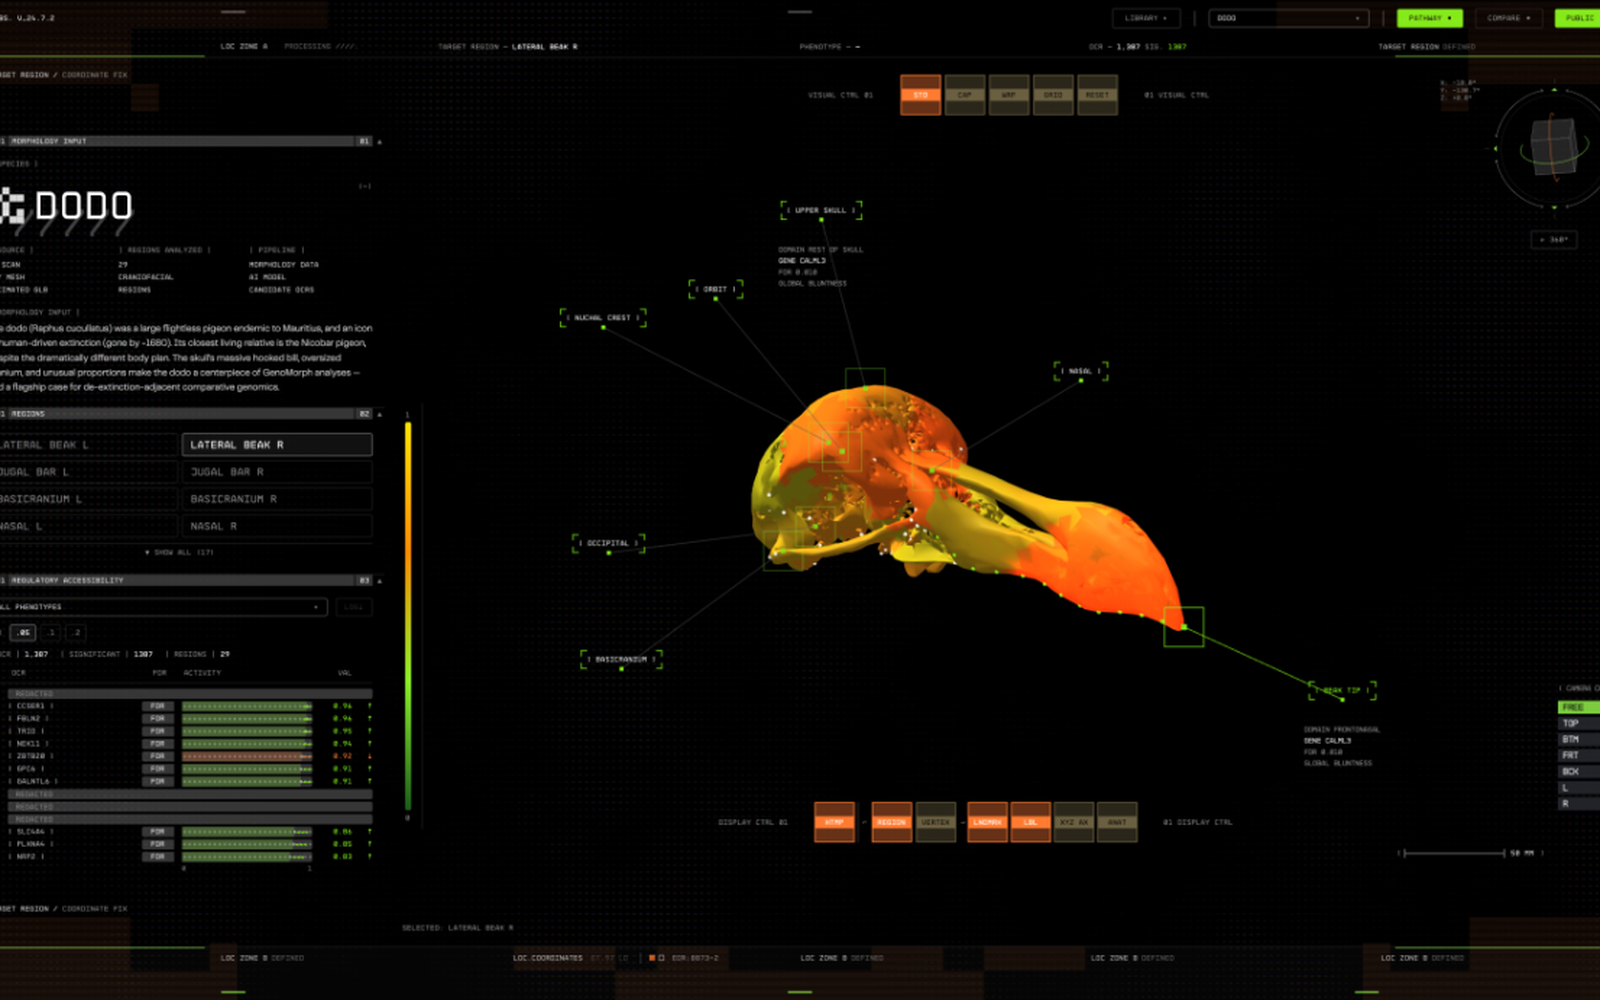Screen dimensions: 1600x1000
Task: Collapse the Morphology Input panel arrow
Action: point(379,142)
